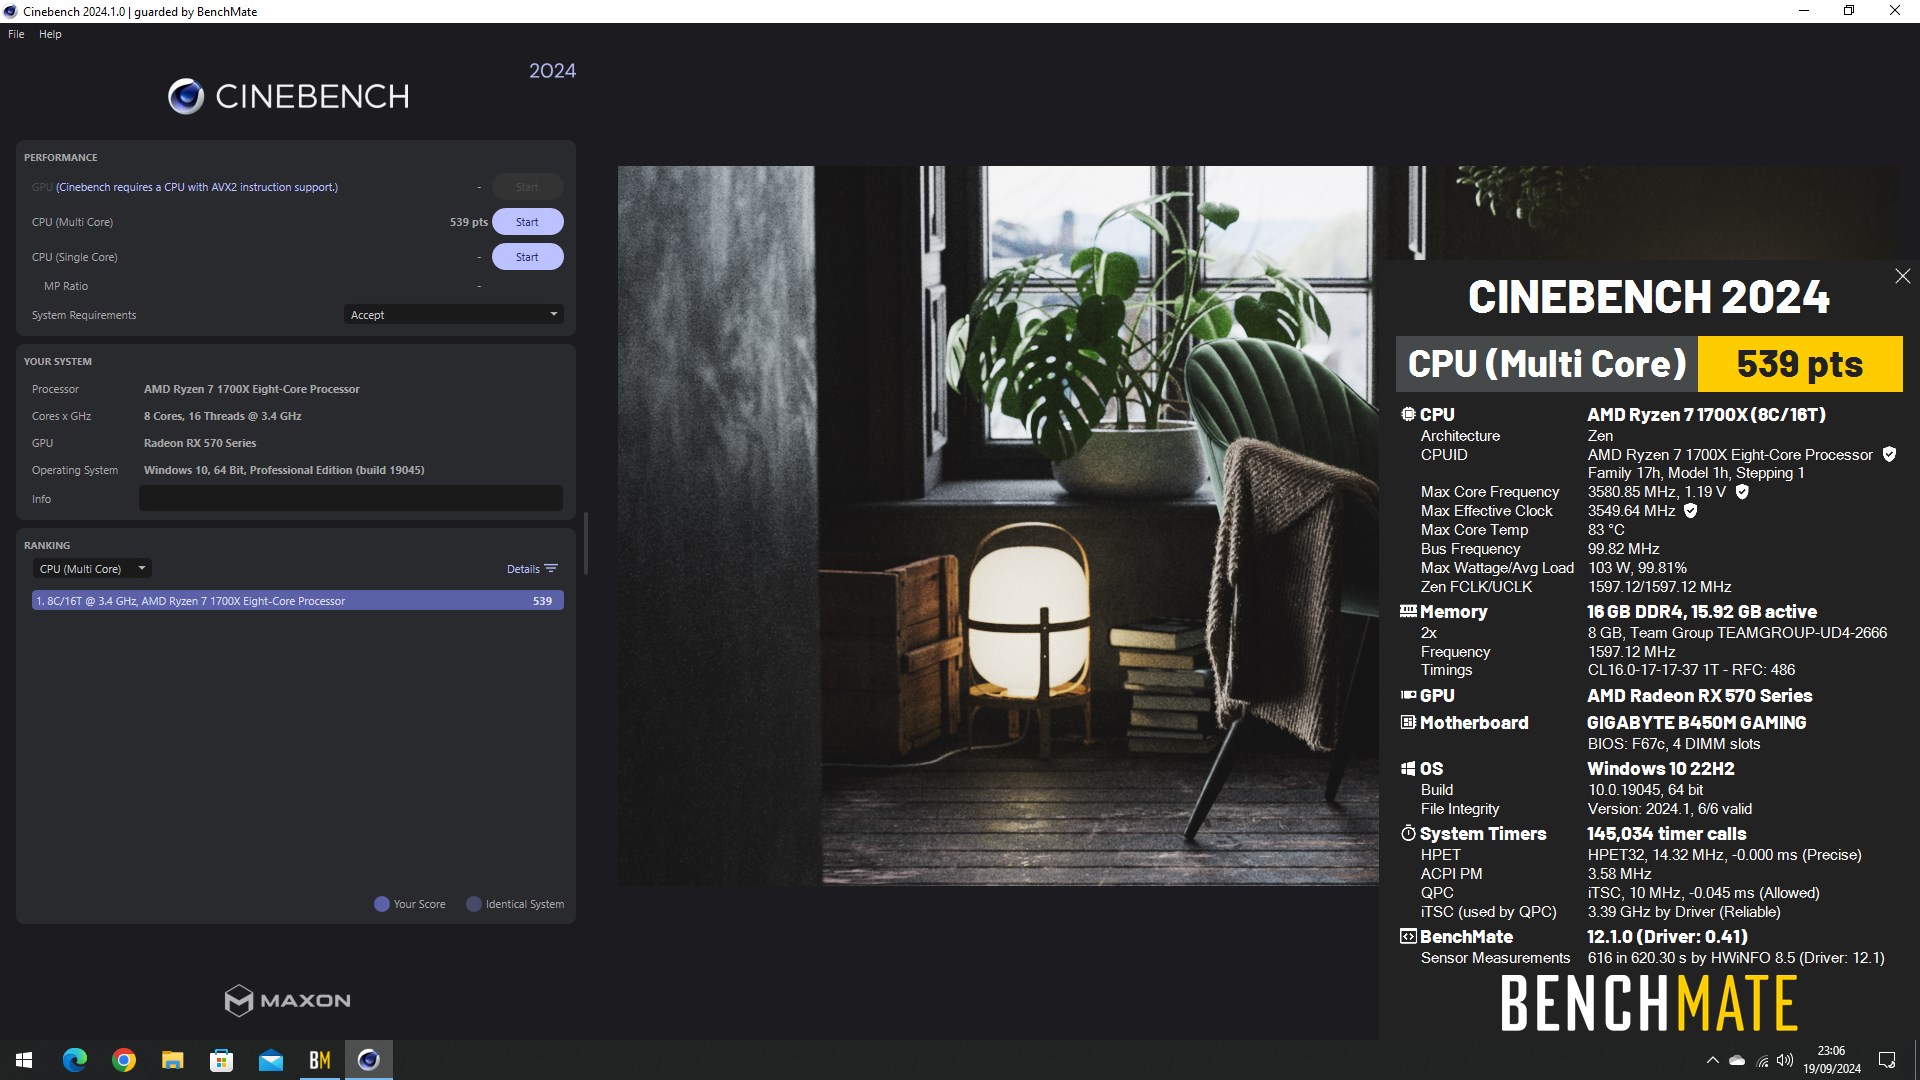Screen dimensions: 1920x1080
Task: Click the taskbar clock and date
Action: pyautogui.click(x=1832, y=1060)
